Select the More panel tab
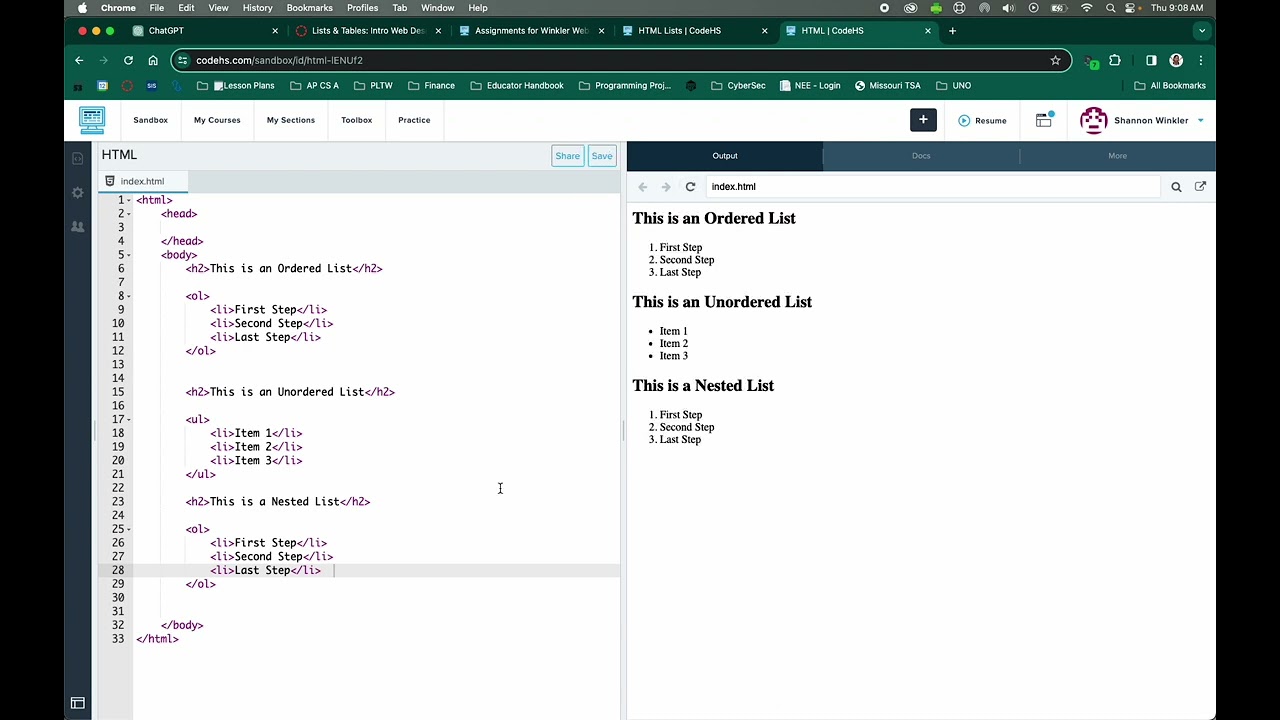The image size is (1280, 720). [x=1117, y=156]
